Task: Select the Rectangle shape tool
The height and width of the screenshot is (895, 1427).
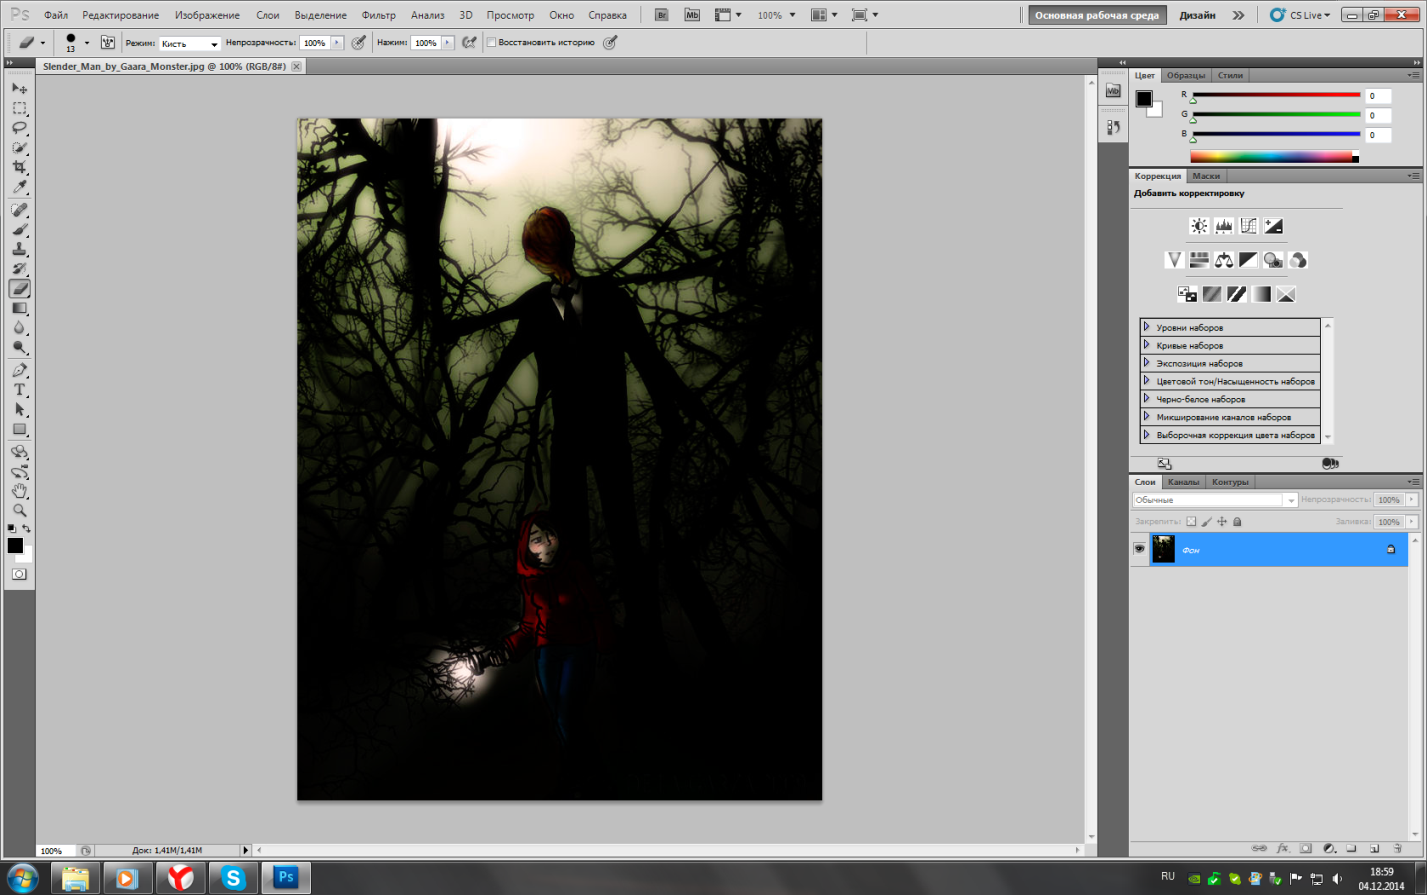Action: click(19, 430)
